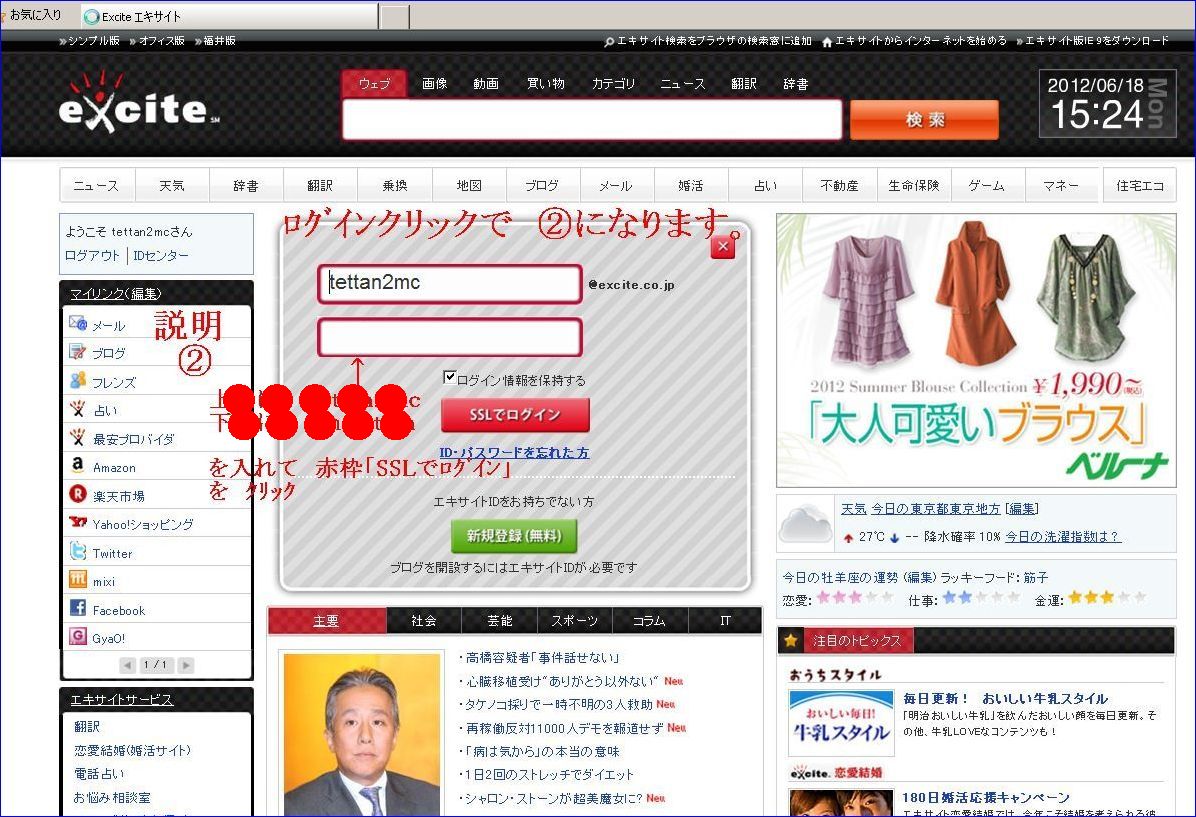This screenshot has width=1196, height=817.
Task: Open the ブログ icon in My Links
Action: [x=78, y=352]
